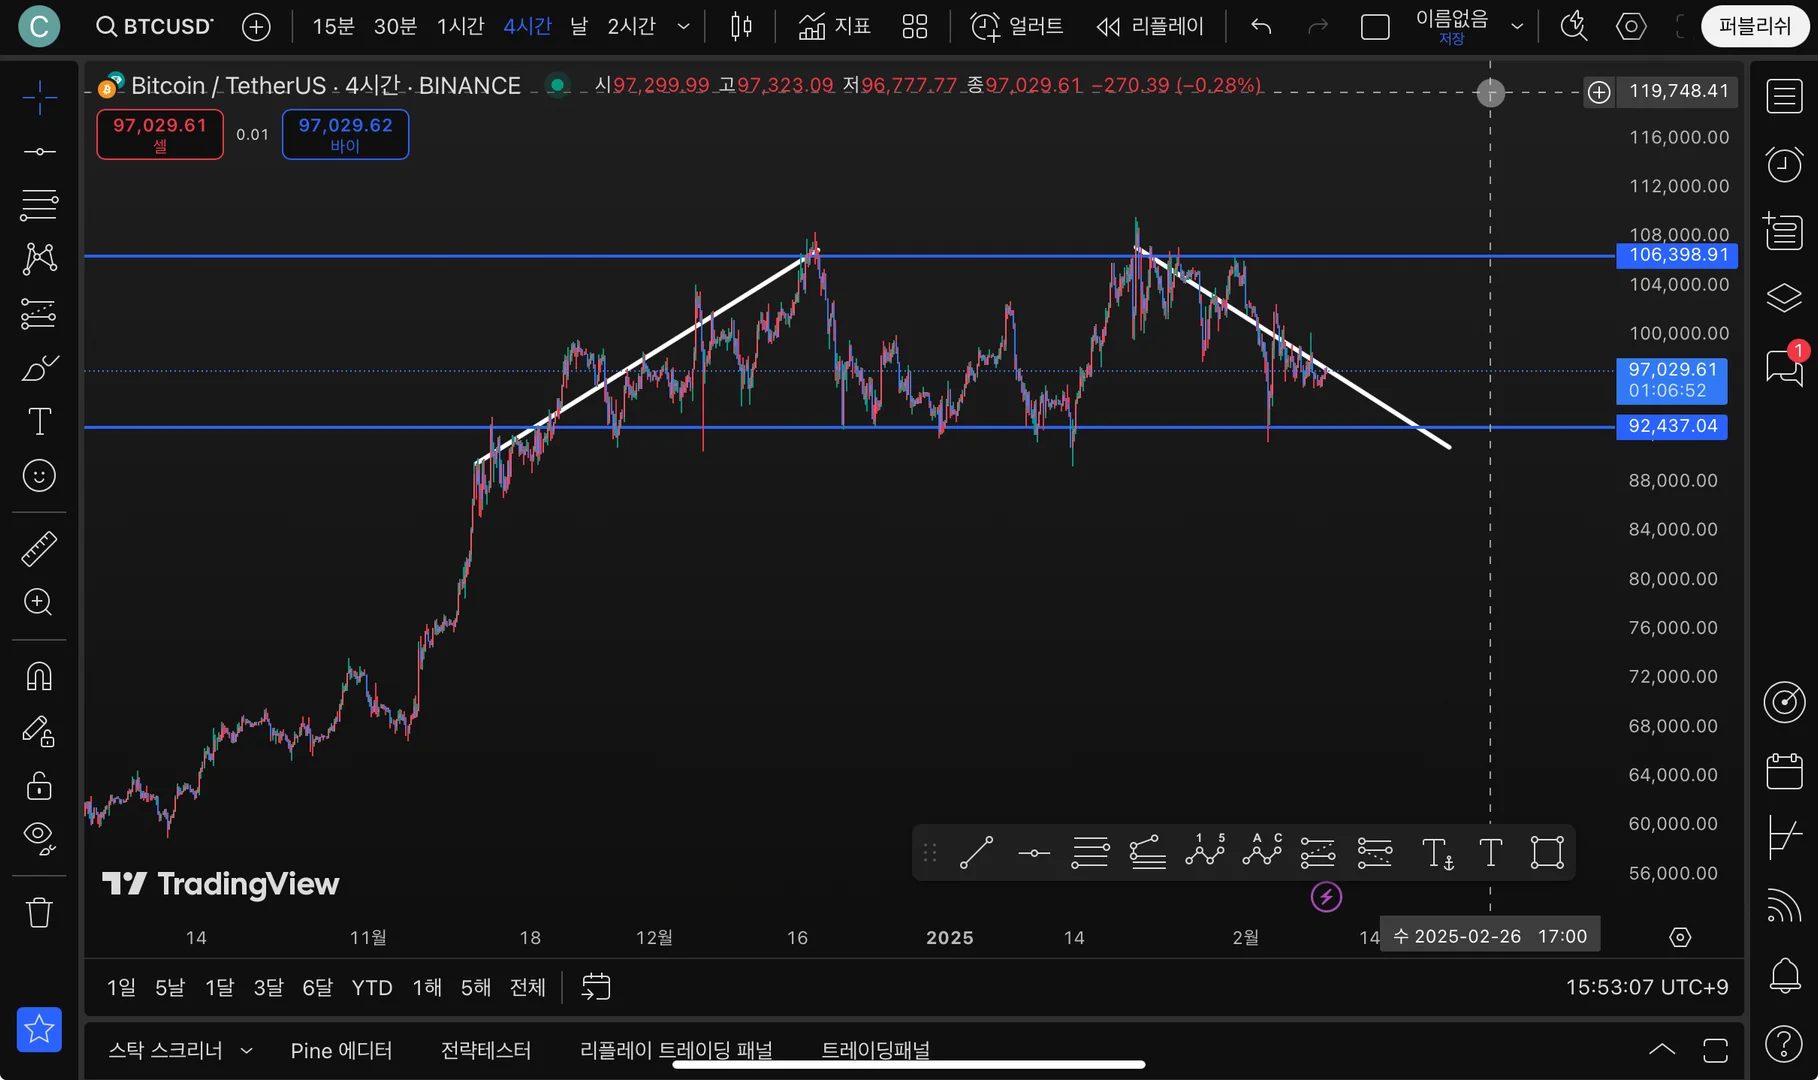Viewport: 1818px width, 1080px height.
Task: Toggle hide all drawings eye icon
Action: click(x=39, y=838)
